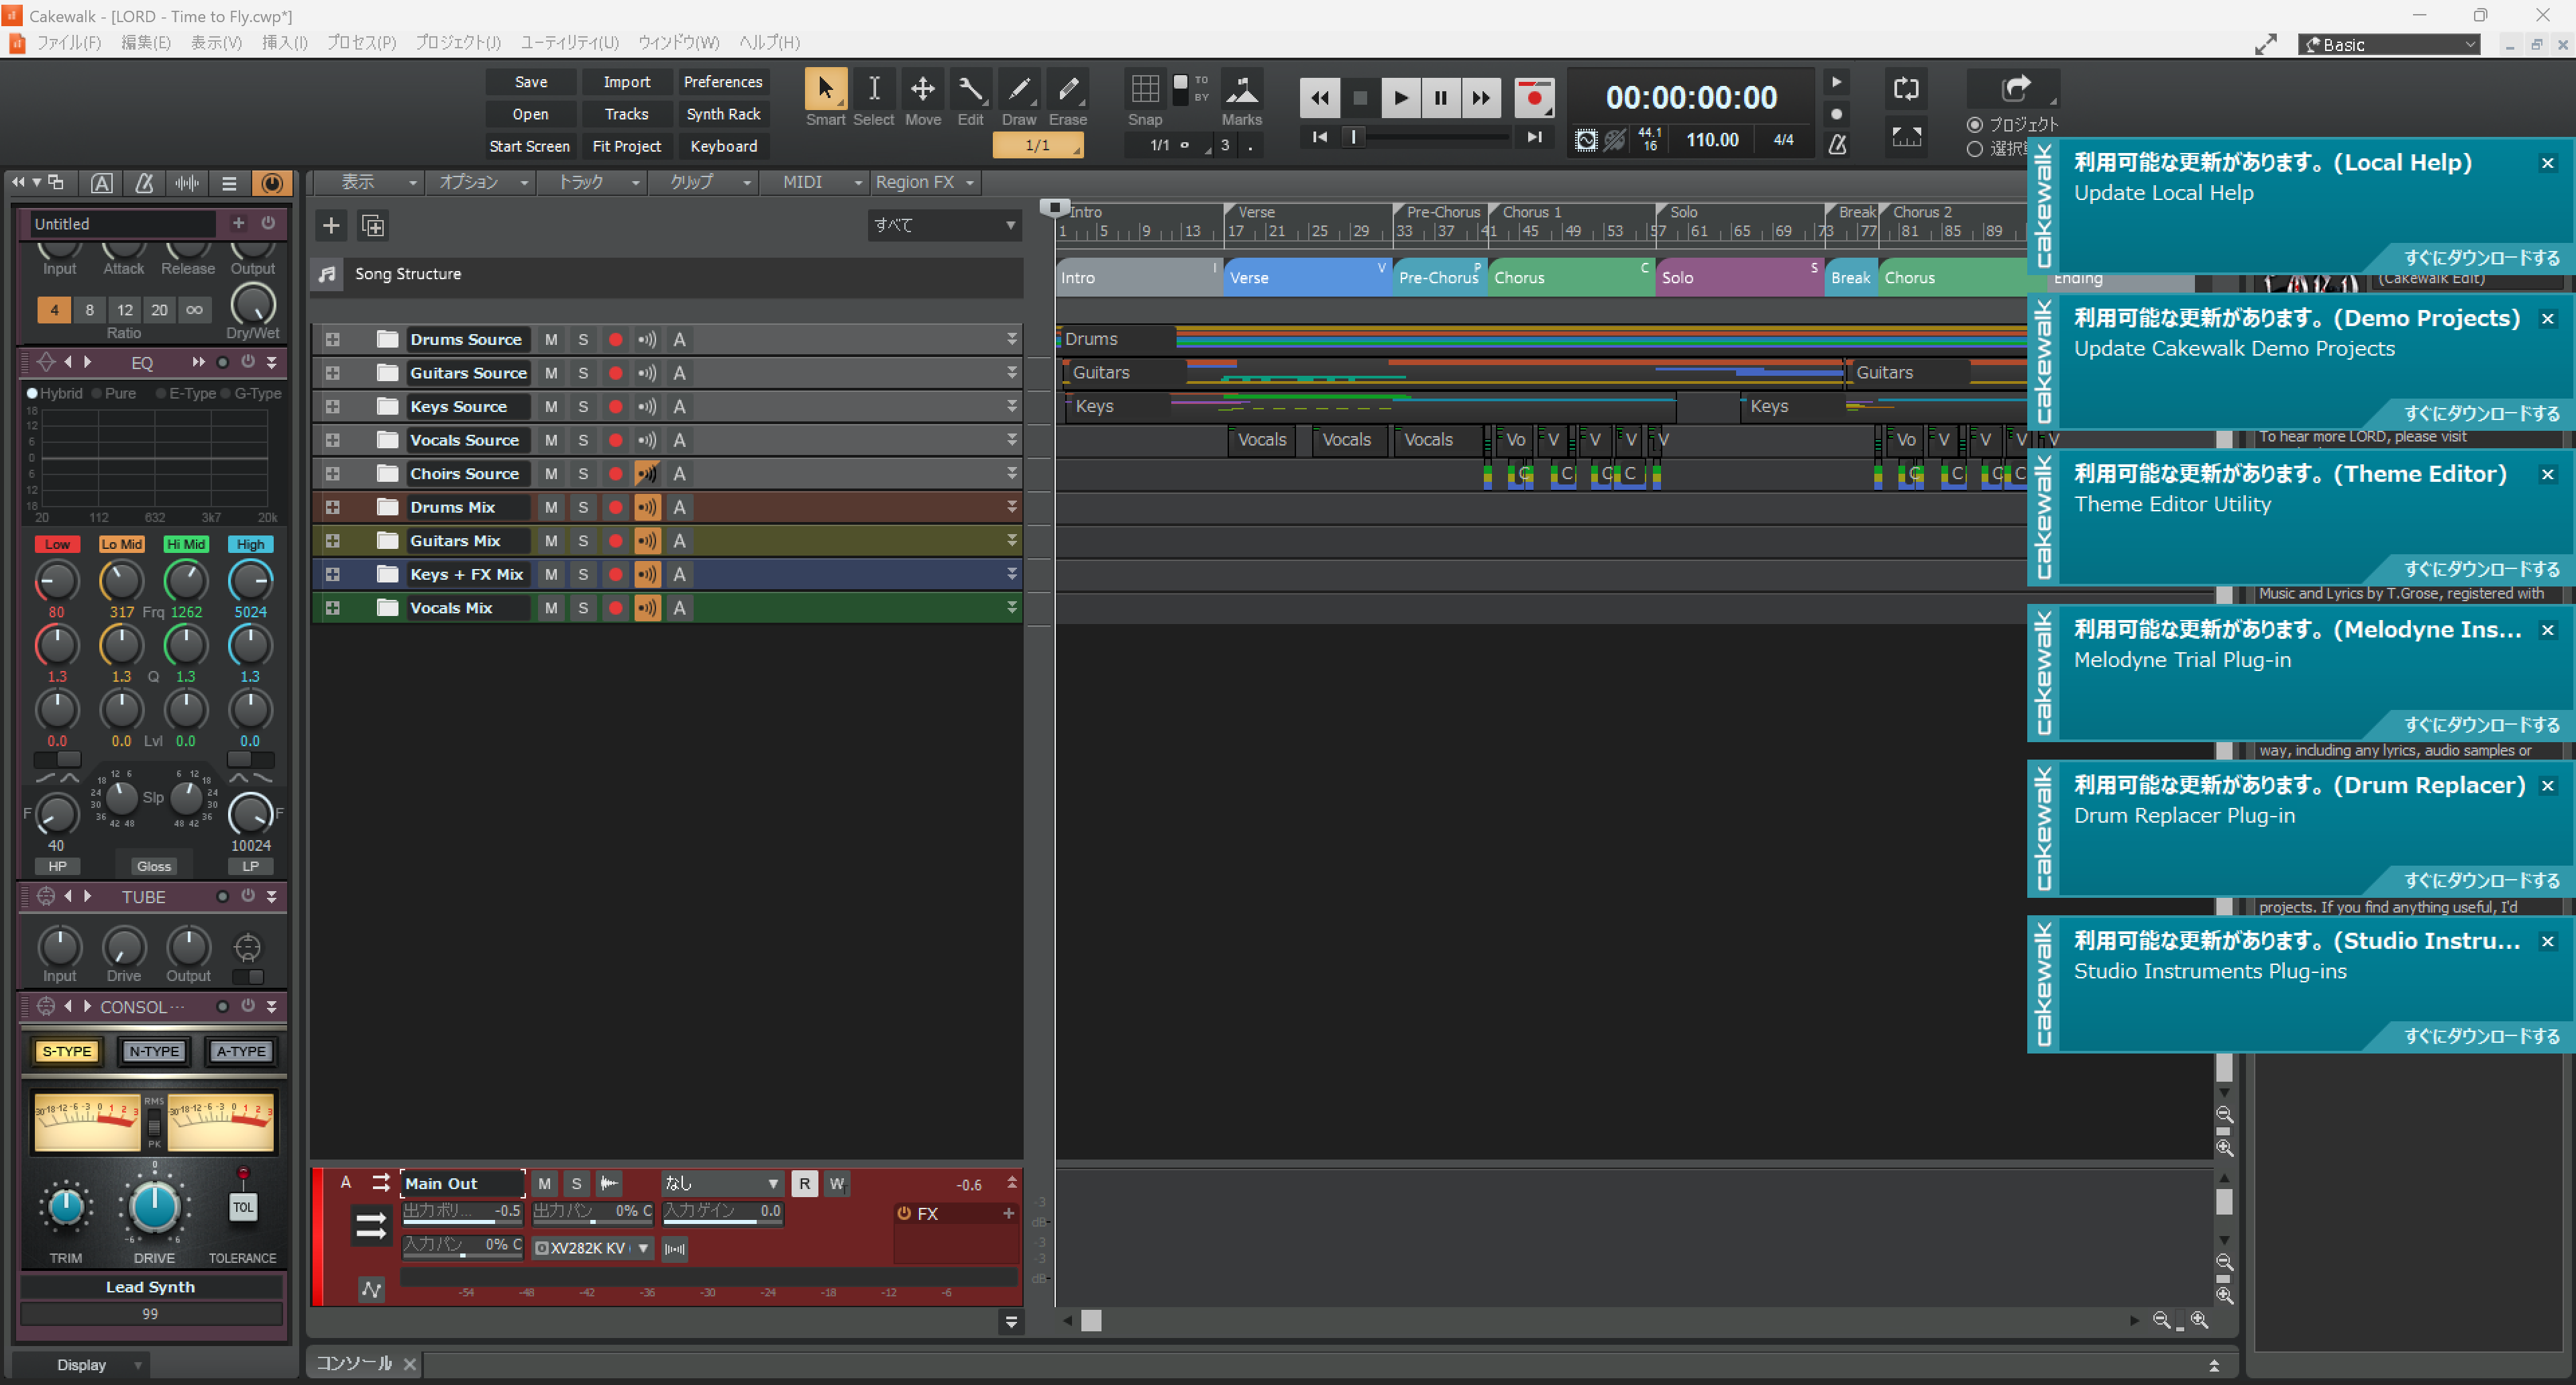
Task: Choose the Select tool
Action: tap(873, 98)
